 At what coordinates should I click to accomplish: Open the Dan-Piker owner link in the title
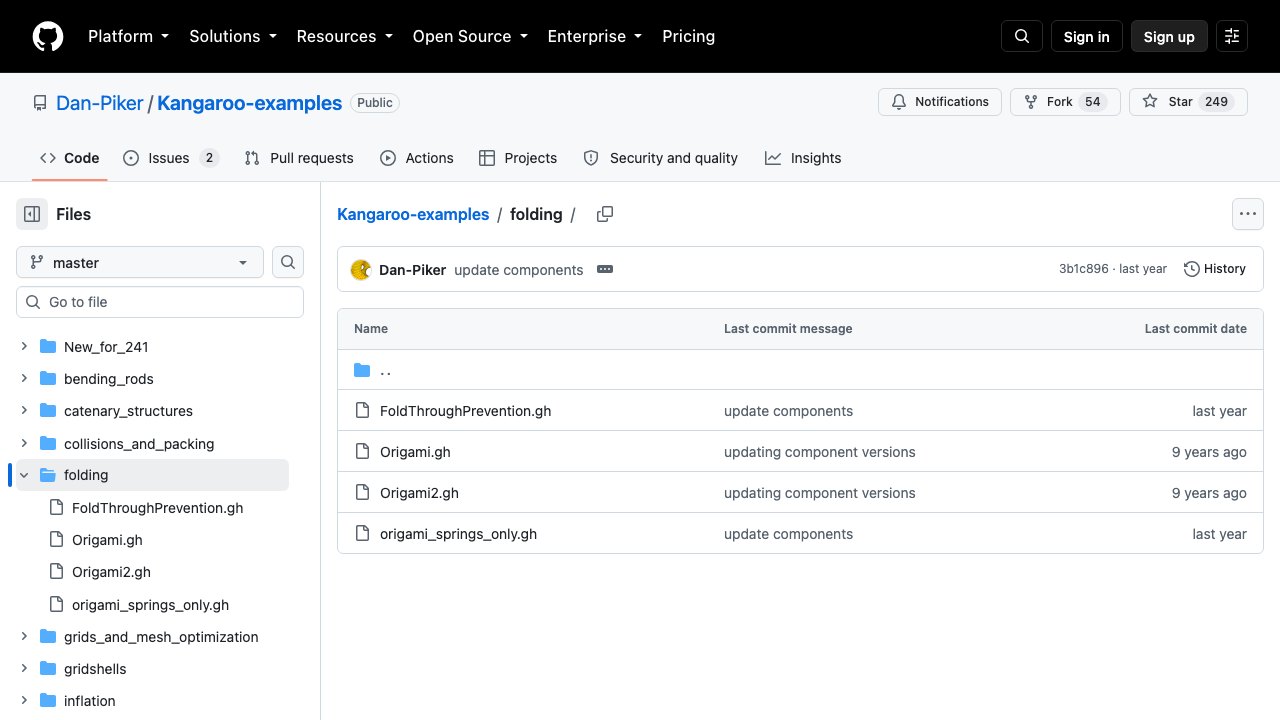(100, 103)
